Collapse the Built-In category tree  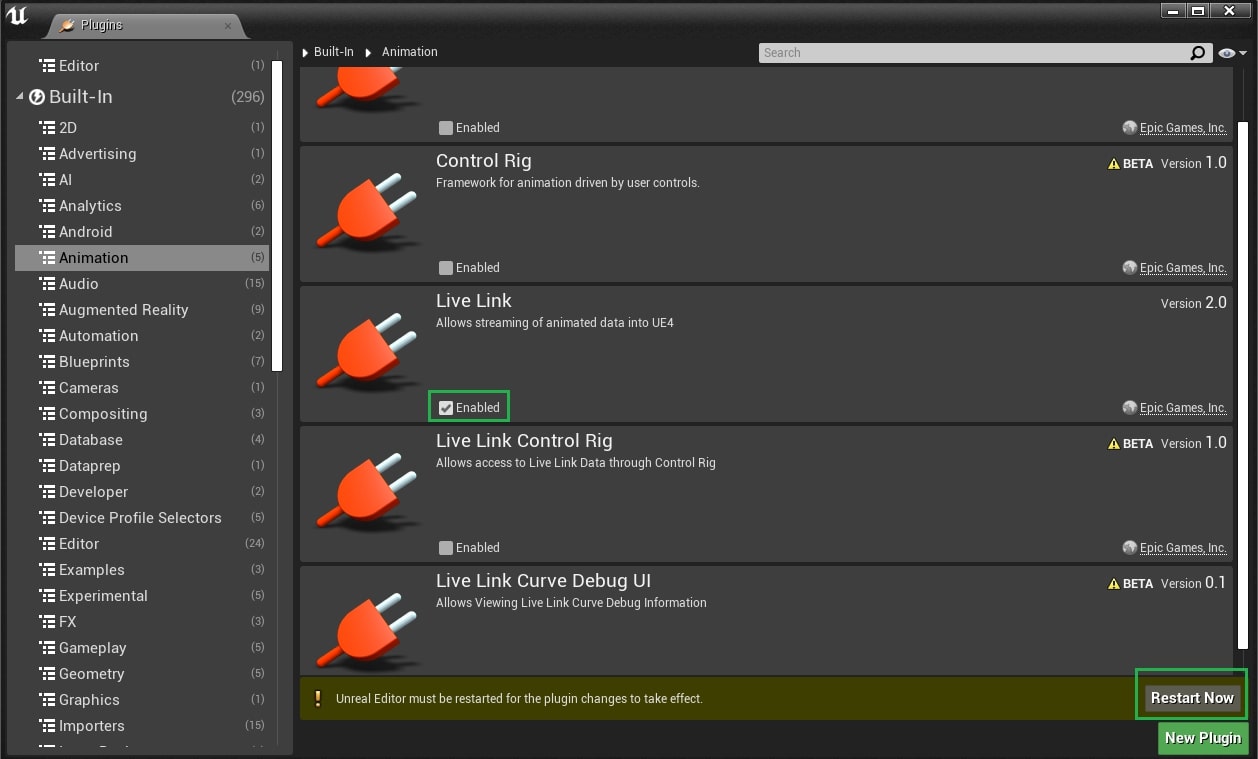tap(20, 97)
